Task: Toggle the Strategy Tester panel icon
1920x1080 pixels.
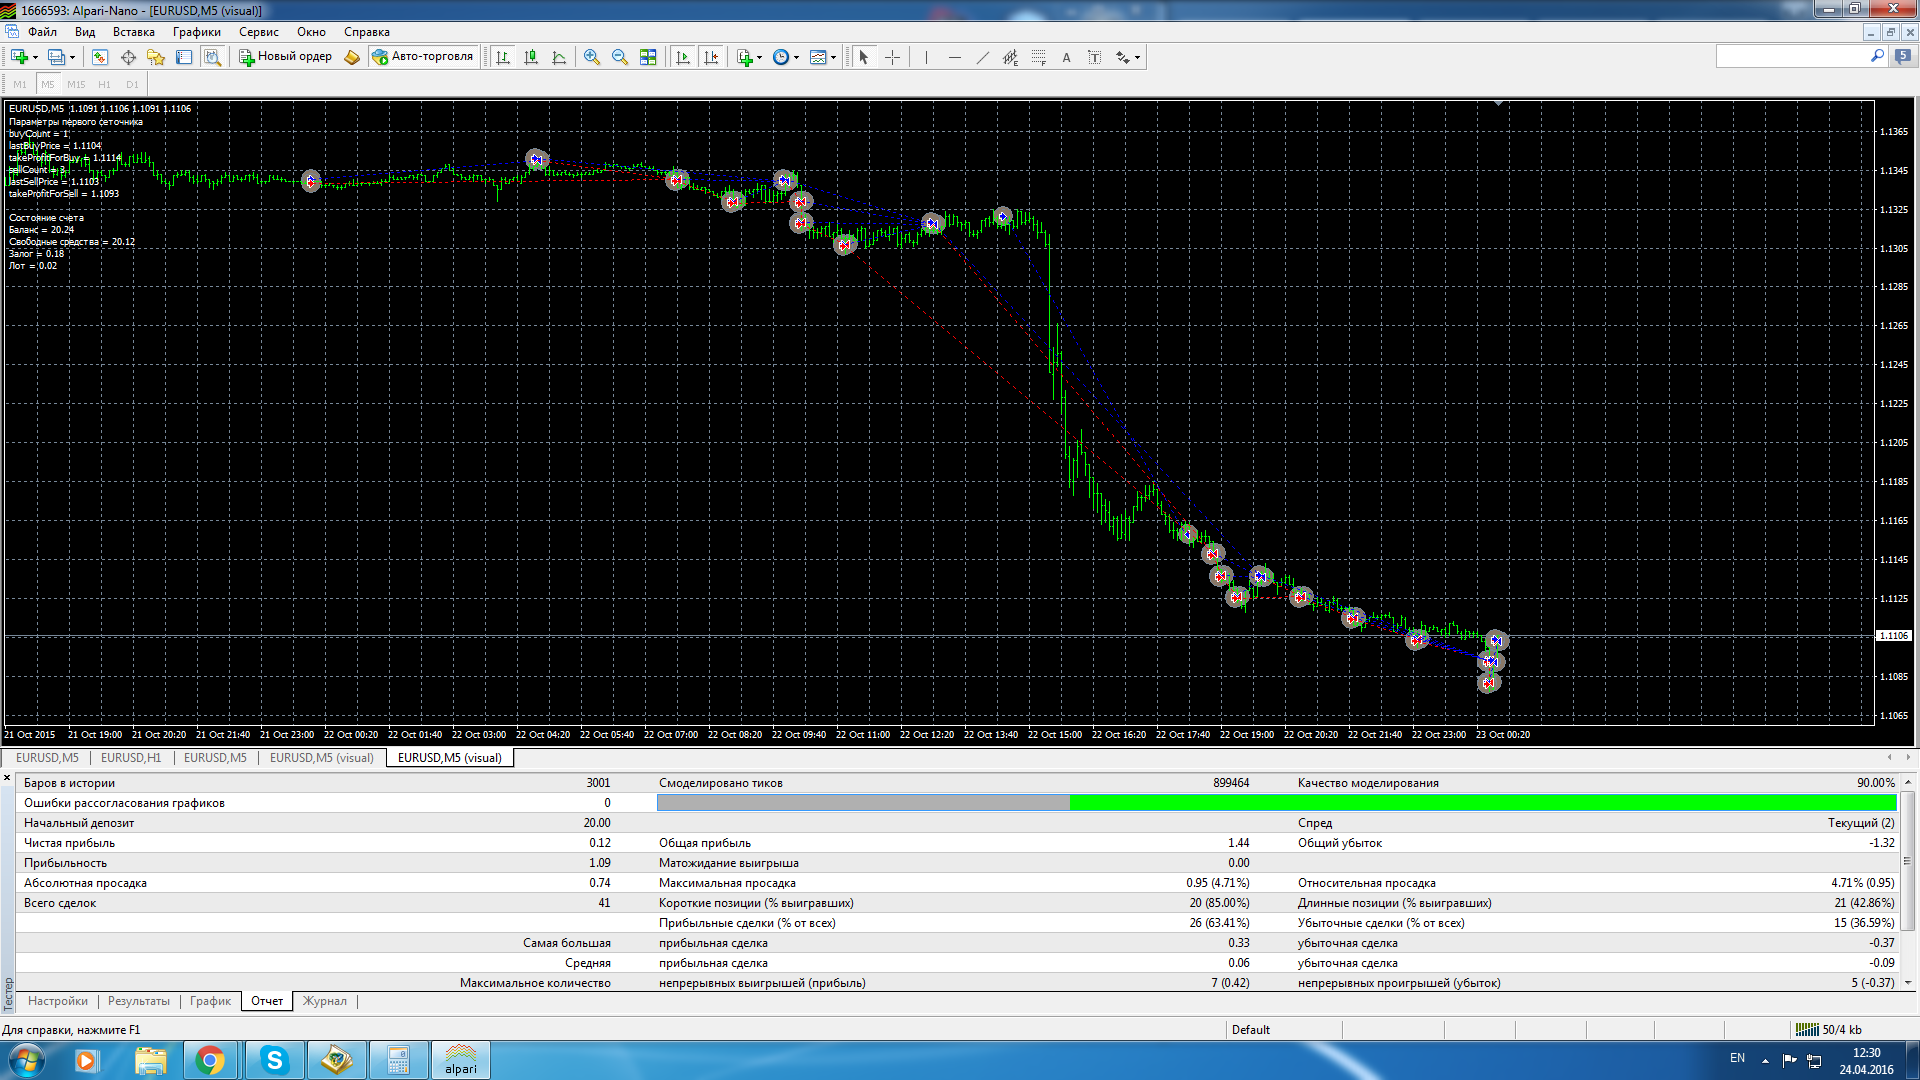Action: [x=212, y=57]
